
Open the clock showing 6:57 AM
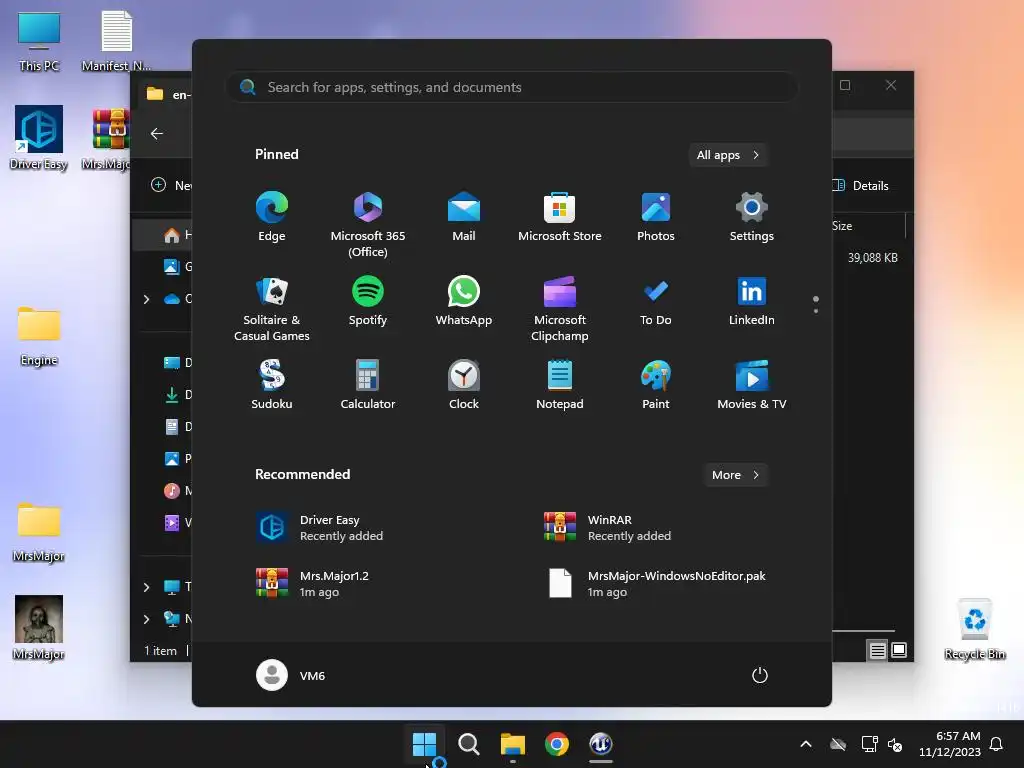[950, 744]
